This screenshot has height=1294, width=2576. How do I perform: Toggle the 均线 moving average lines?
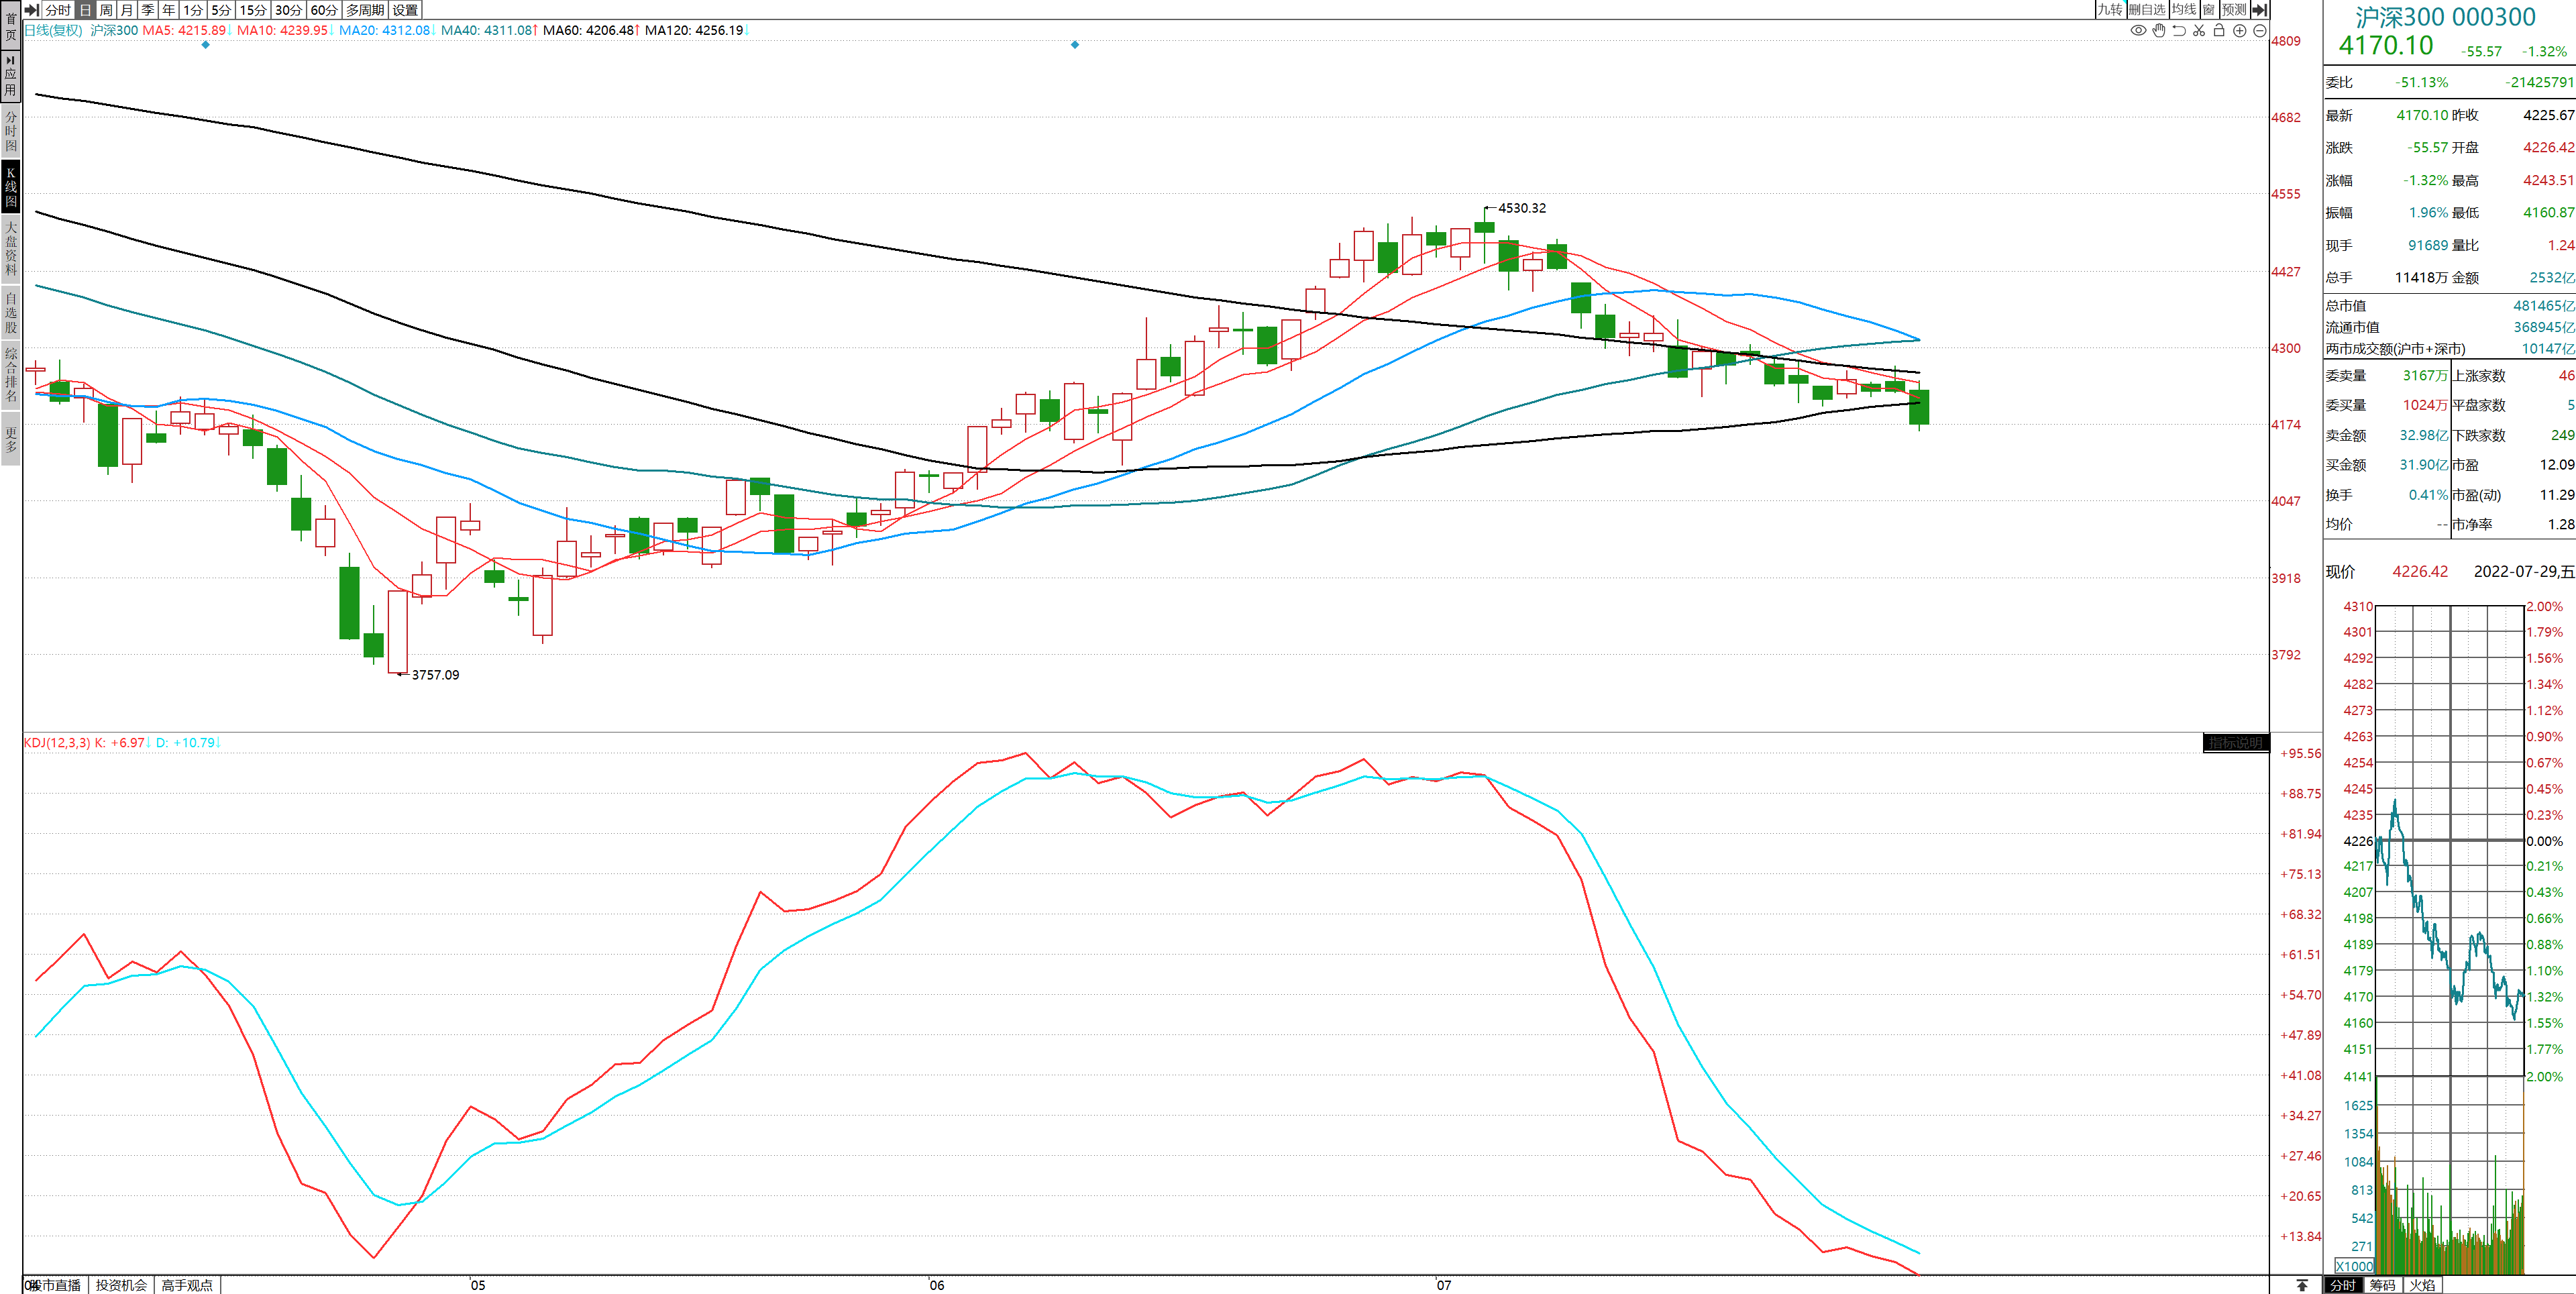point(2184,10)
